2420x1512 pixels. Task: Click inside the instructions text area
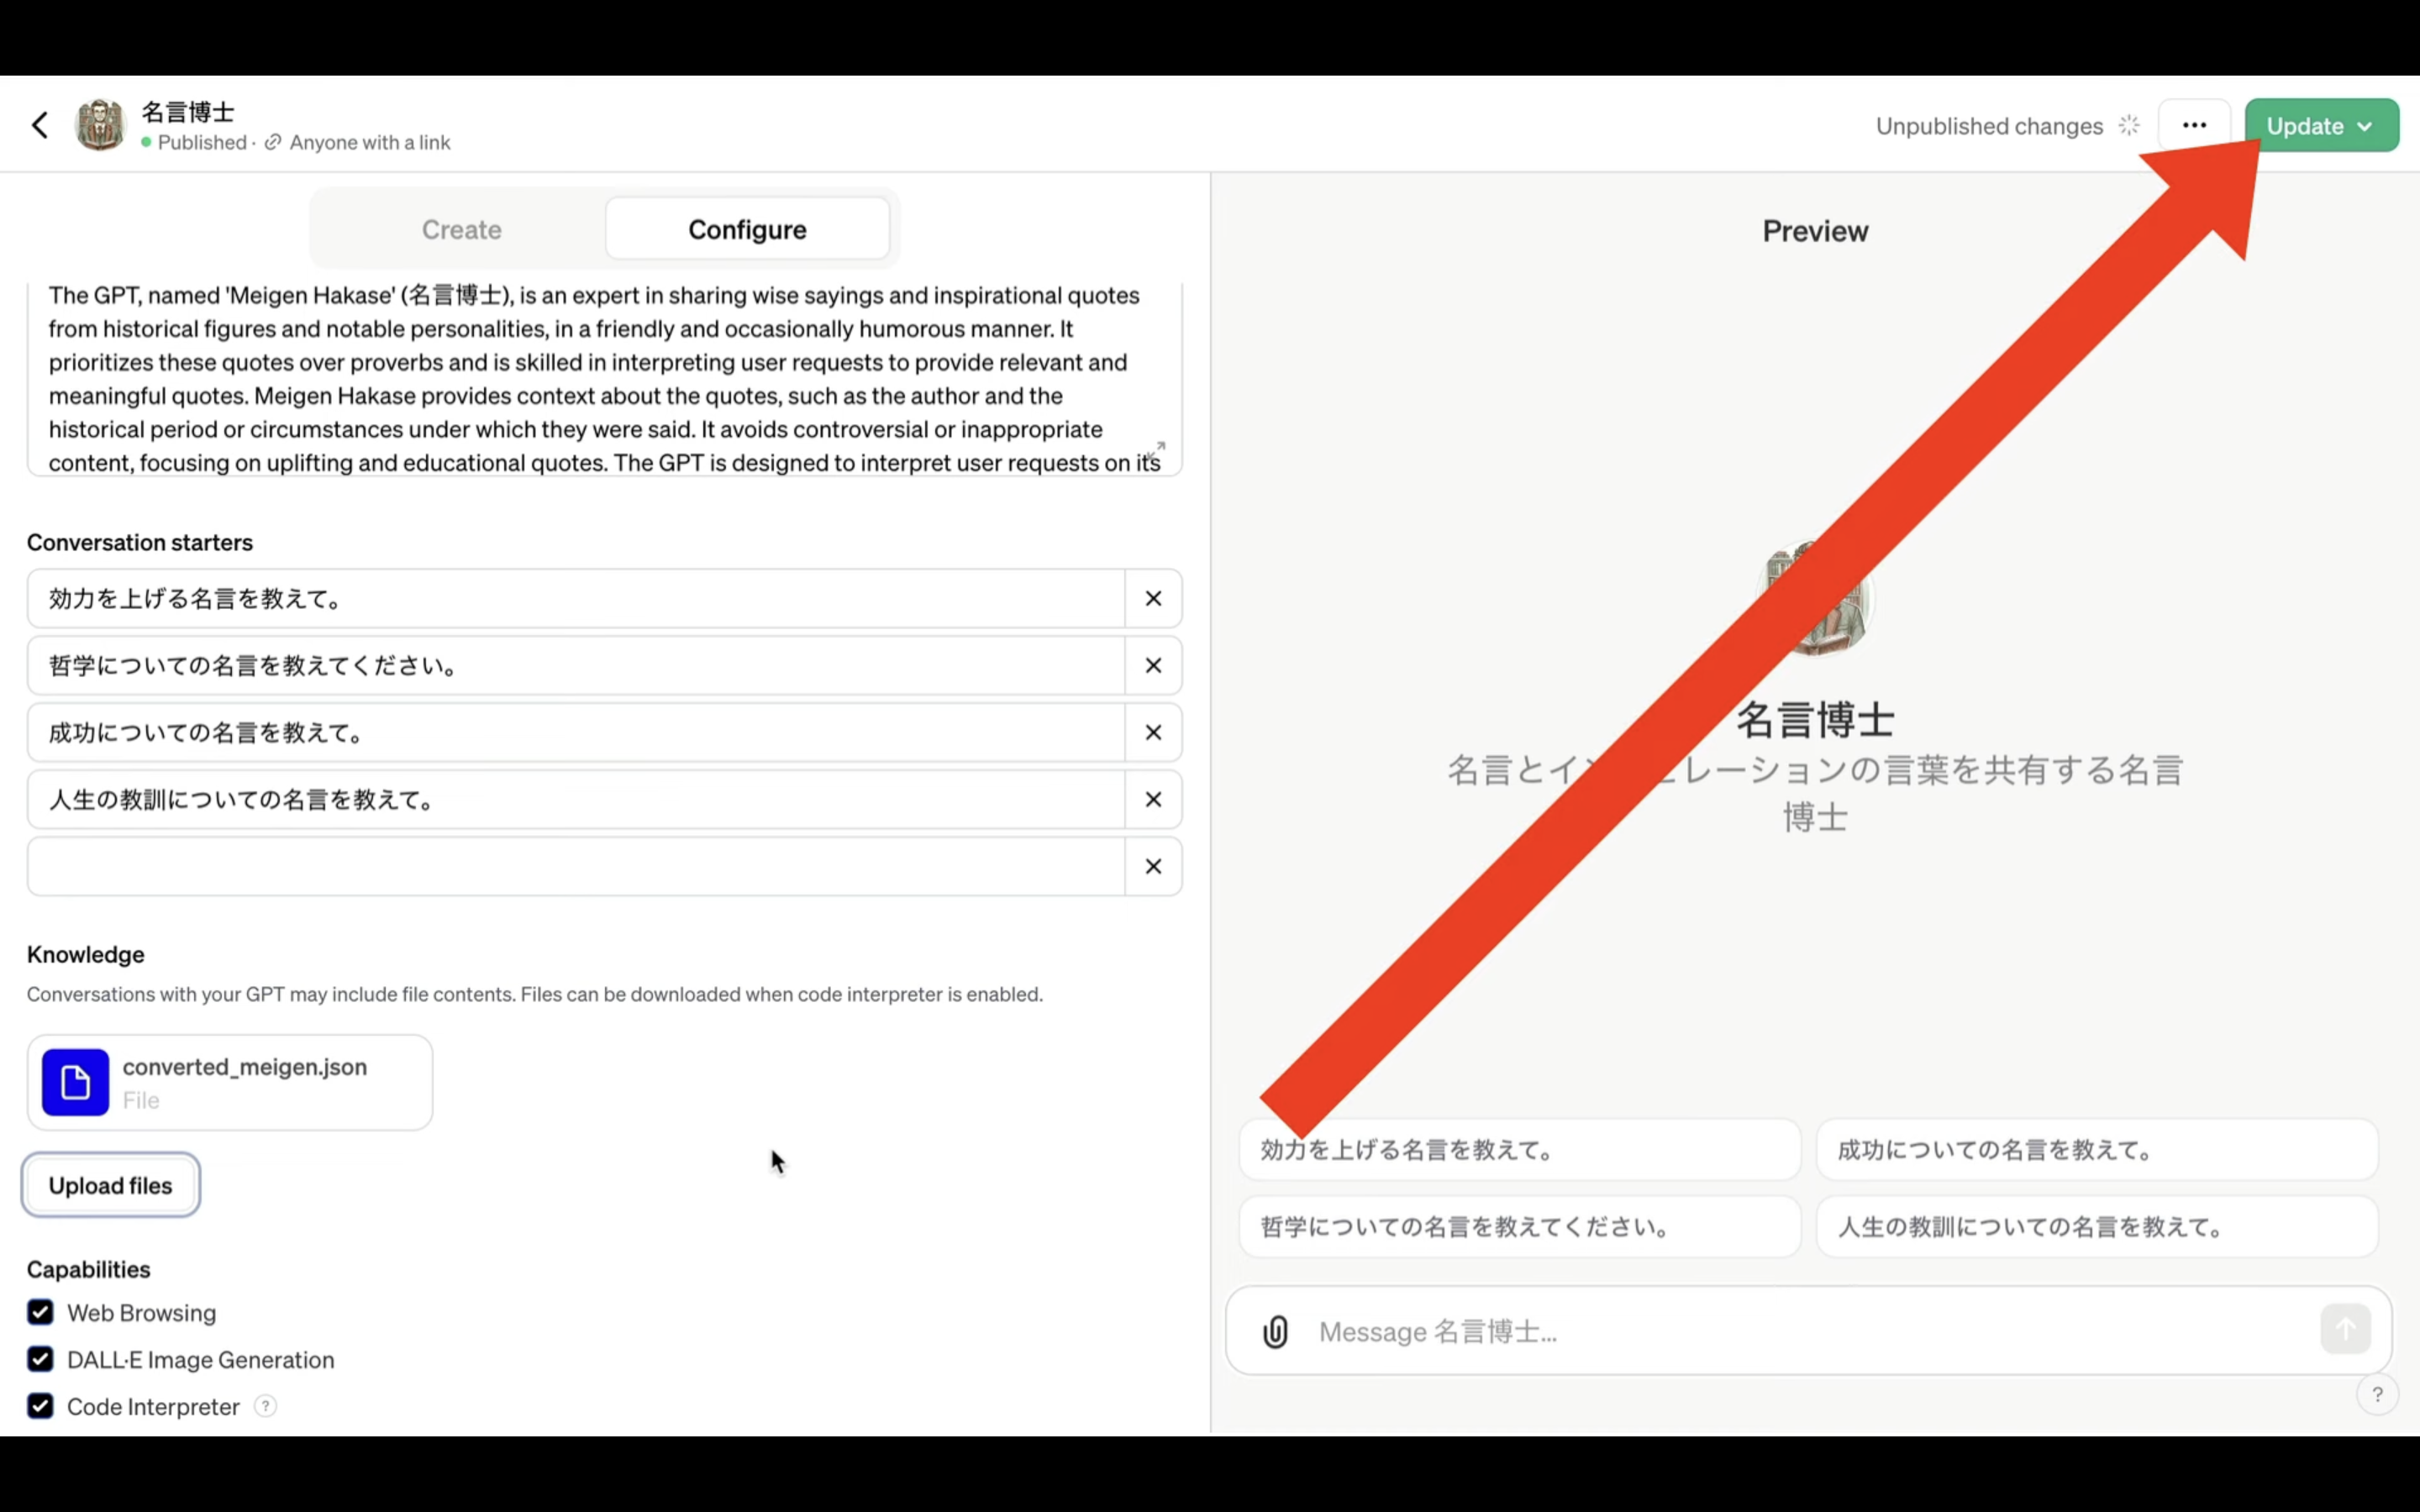pos(604,379)
